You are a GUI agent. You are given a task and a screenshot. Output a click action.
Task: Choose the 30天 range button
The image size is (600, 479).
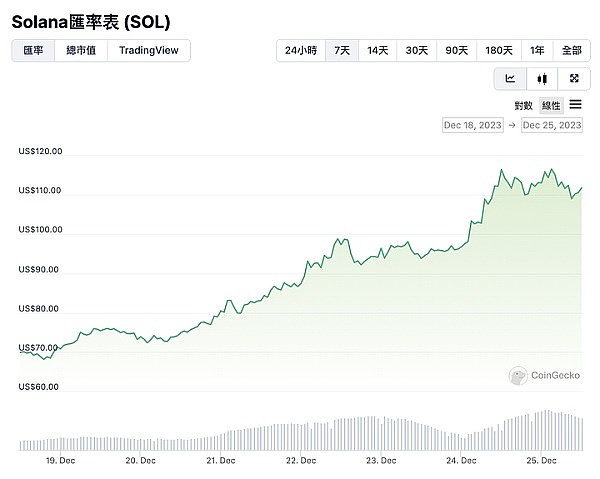pyautogui.click(x=417, y=50)
